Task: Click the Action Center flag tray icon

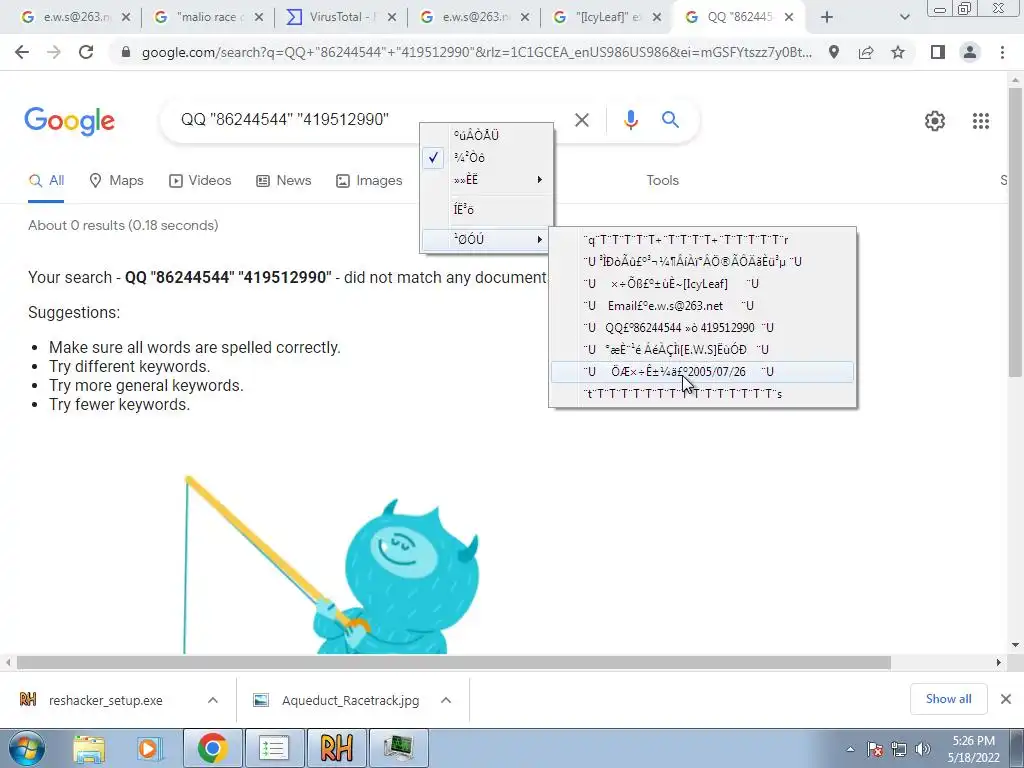Action: (875, 749)
